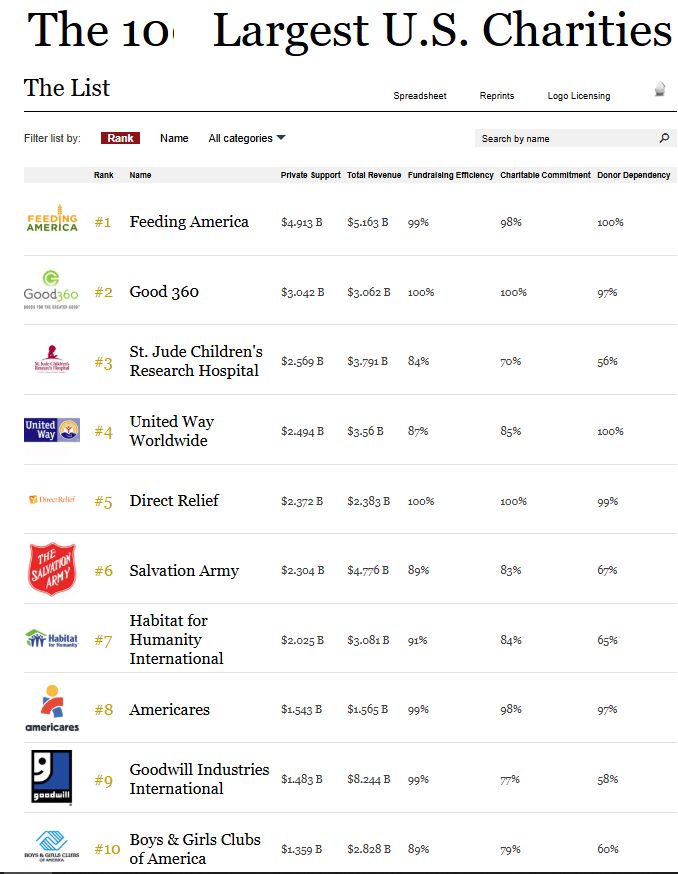Click the search magnifier icon
The image size is (678, 874).
click(x=664, y=139)
